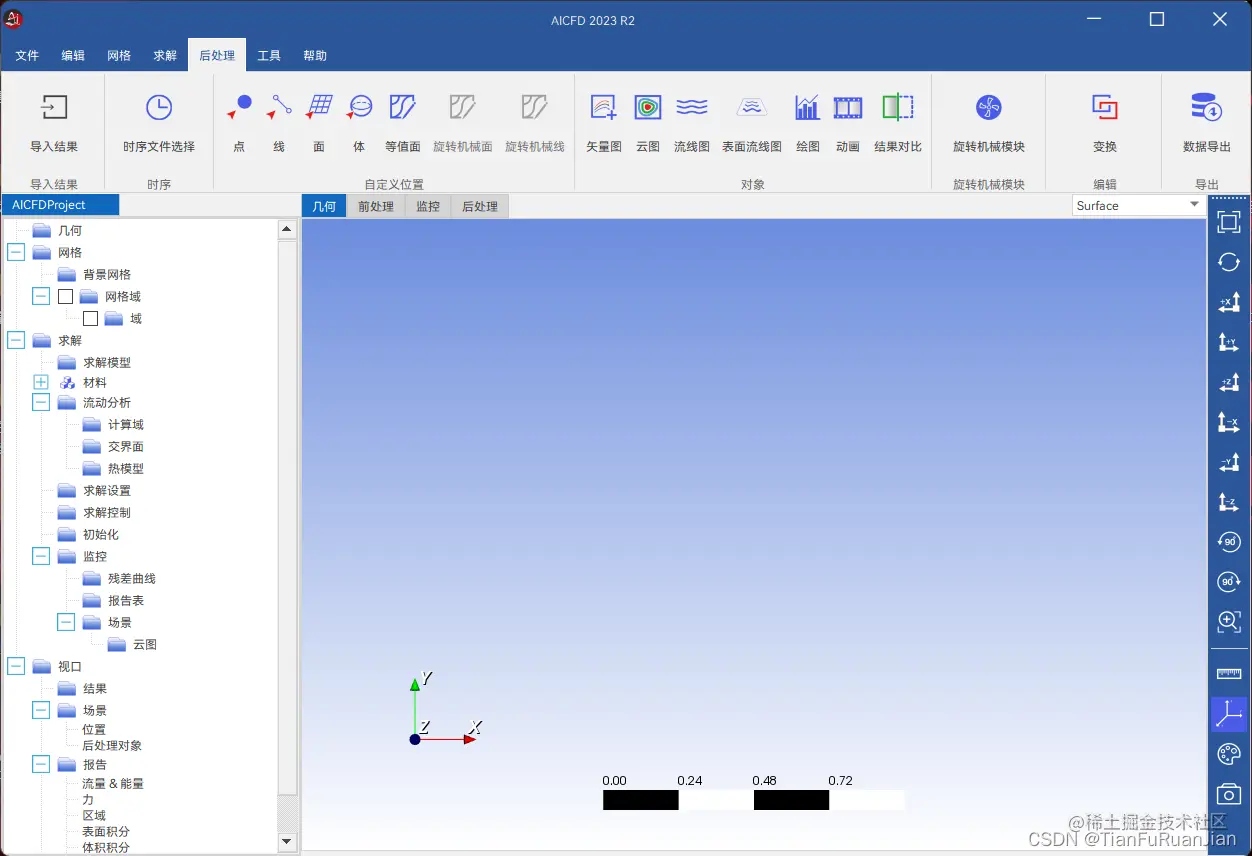Screen dimensions: 1252x856
Task: Open the 求解 menu tab
Action: pyautogui.click(x=165, y=56)
